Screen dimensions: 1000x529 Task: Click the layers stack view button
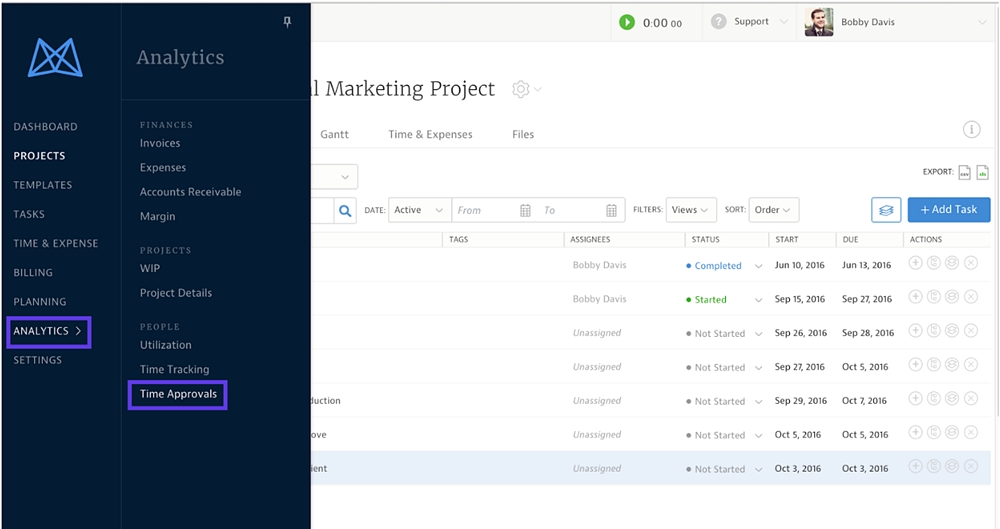pyautogui.click(x=885, y=210)
